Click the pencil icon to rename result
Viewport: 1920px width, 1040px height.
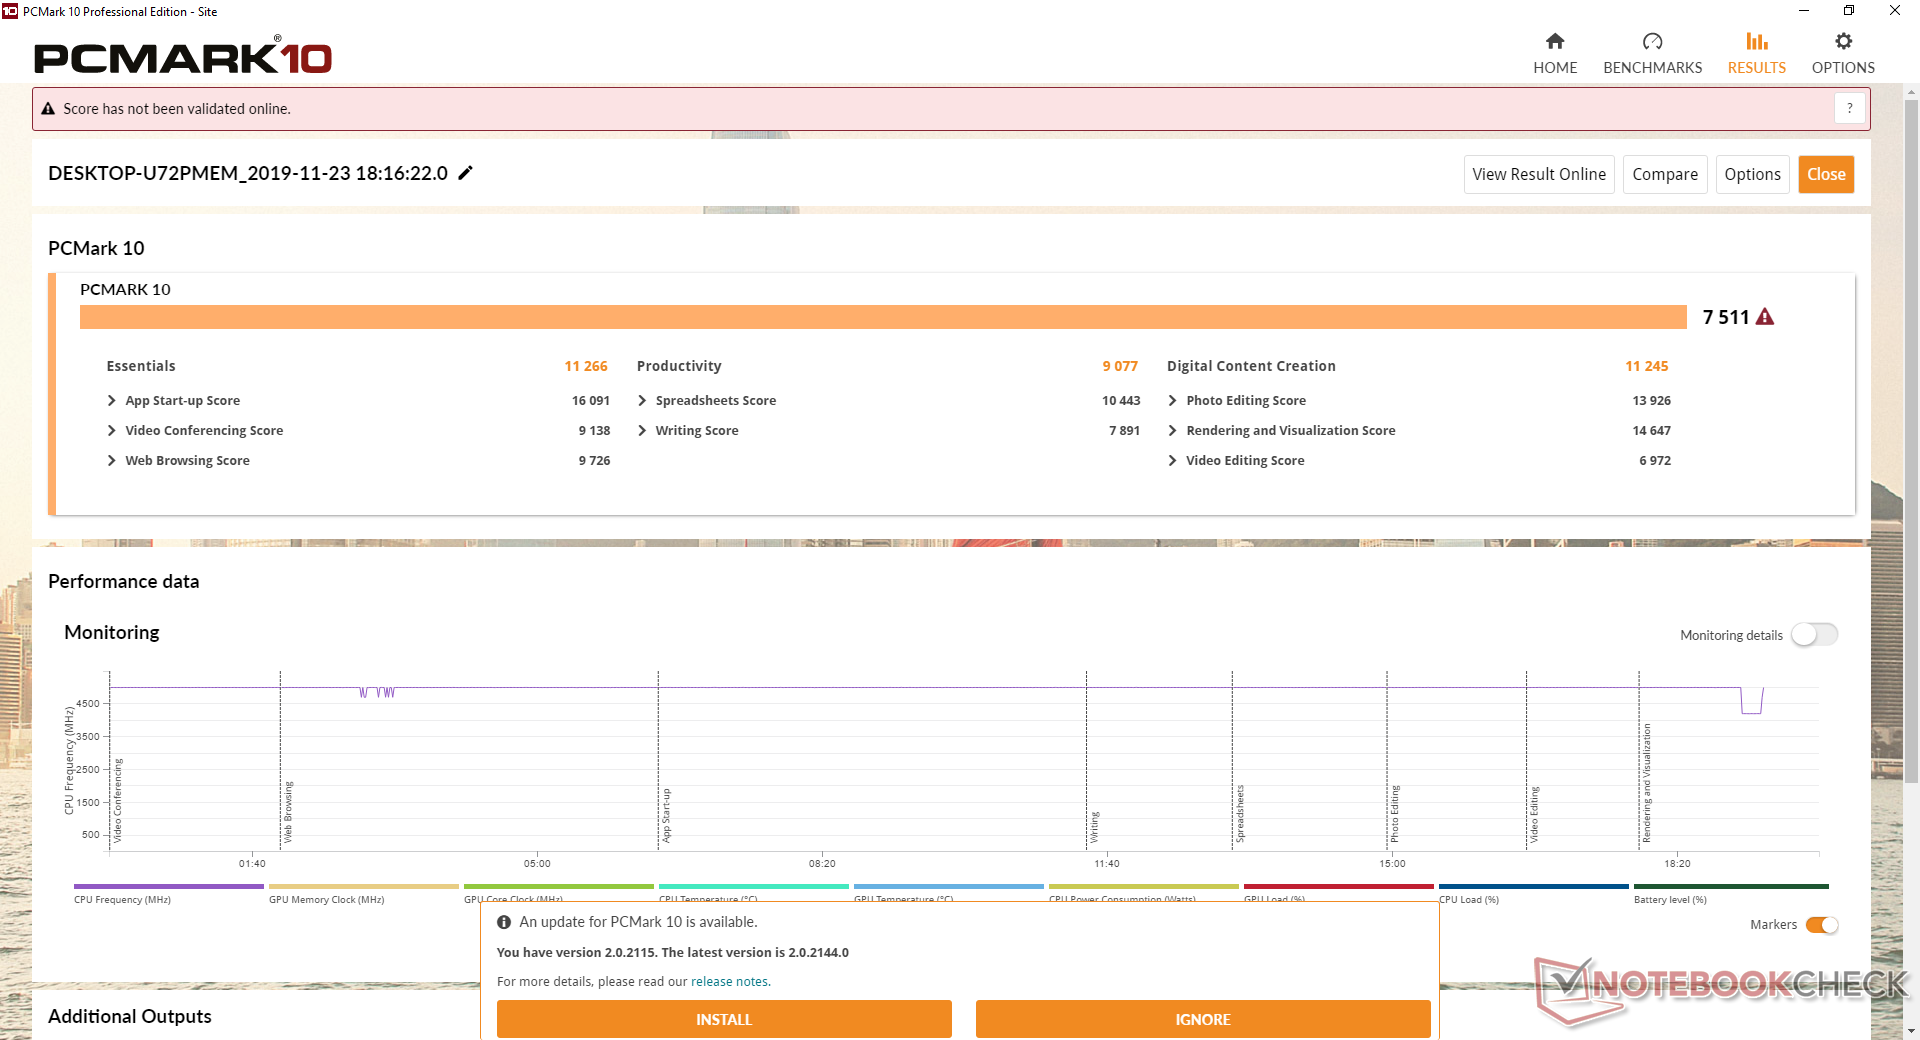[x=465, y=173]
